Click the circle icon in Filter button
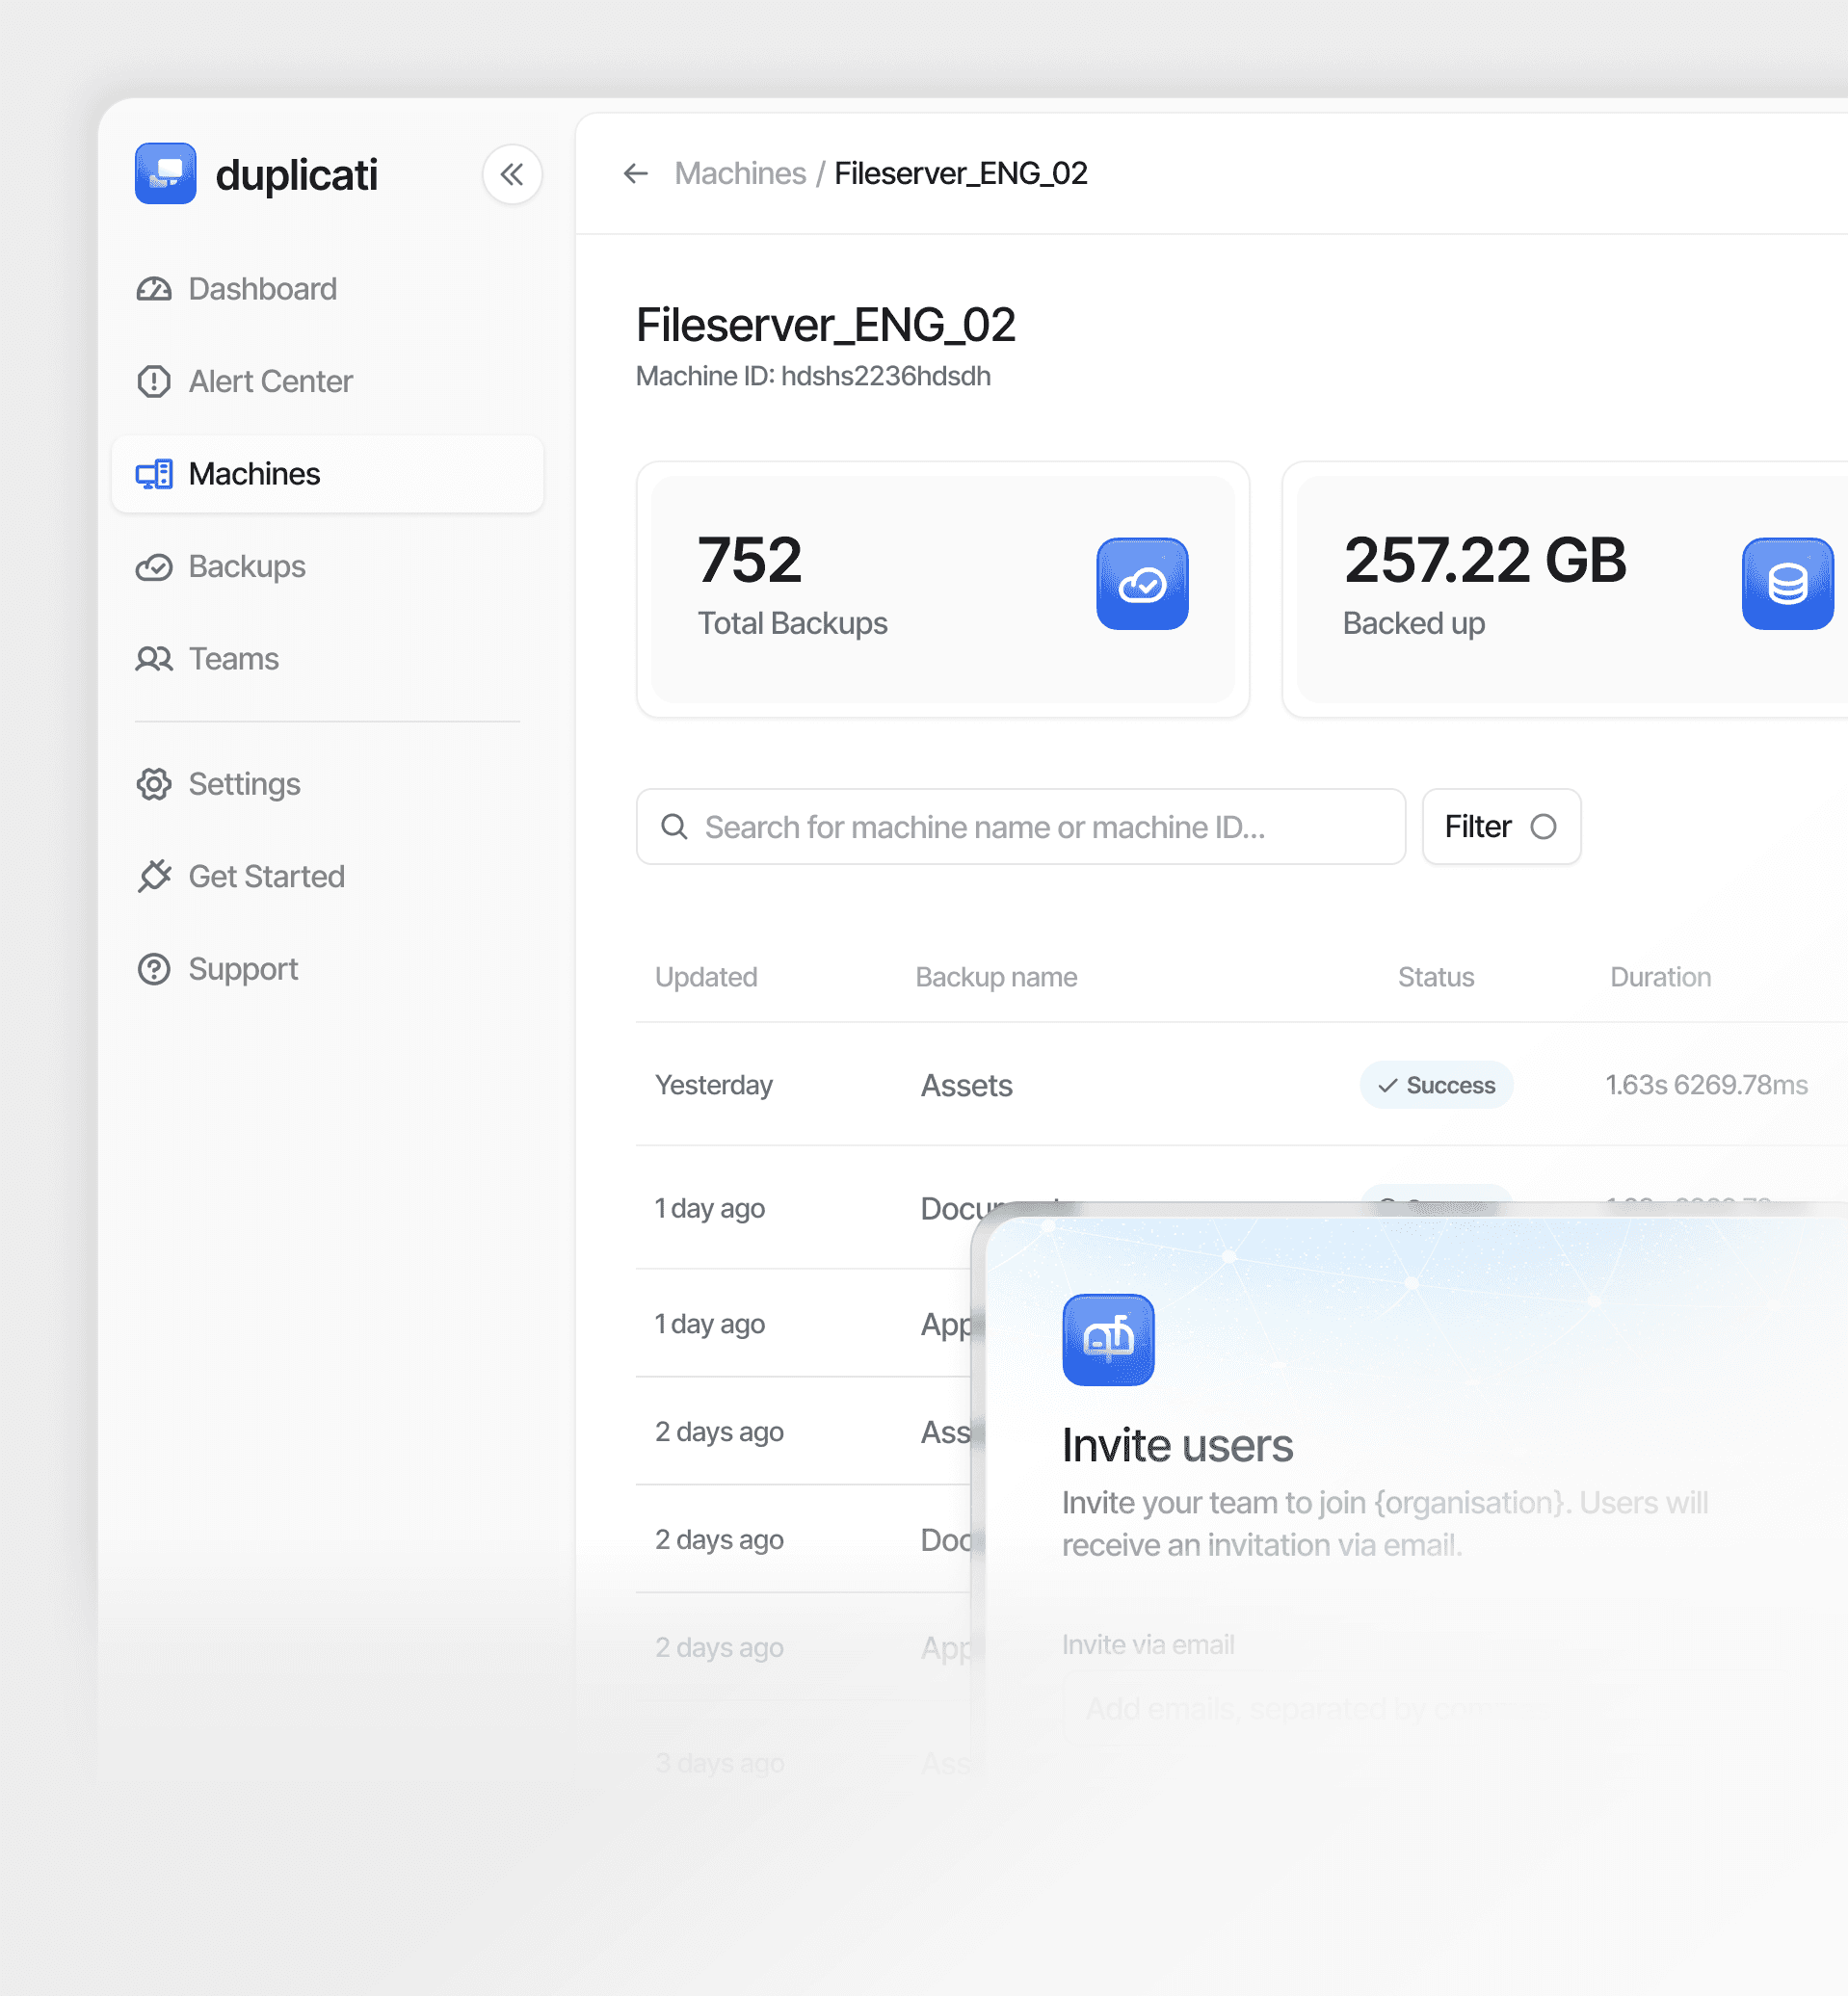The image size is (1848, 1996). pyautogui.click(x=1543, y=827)
